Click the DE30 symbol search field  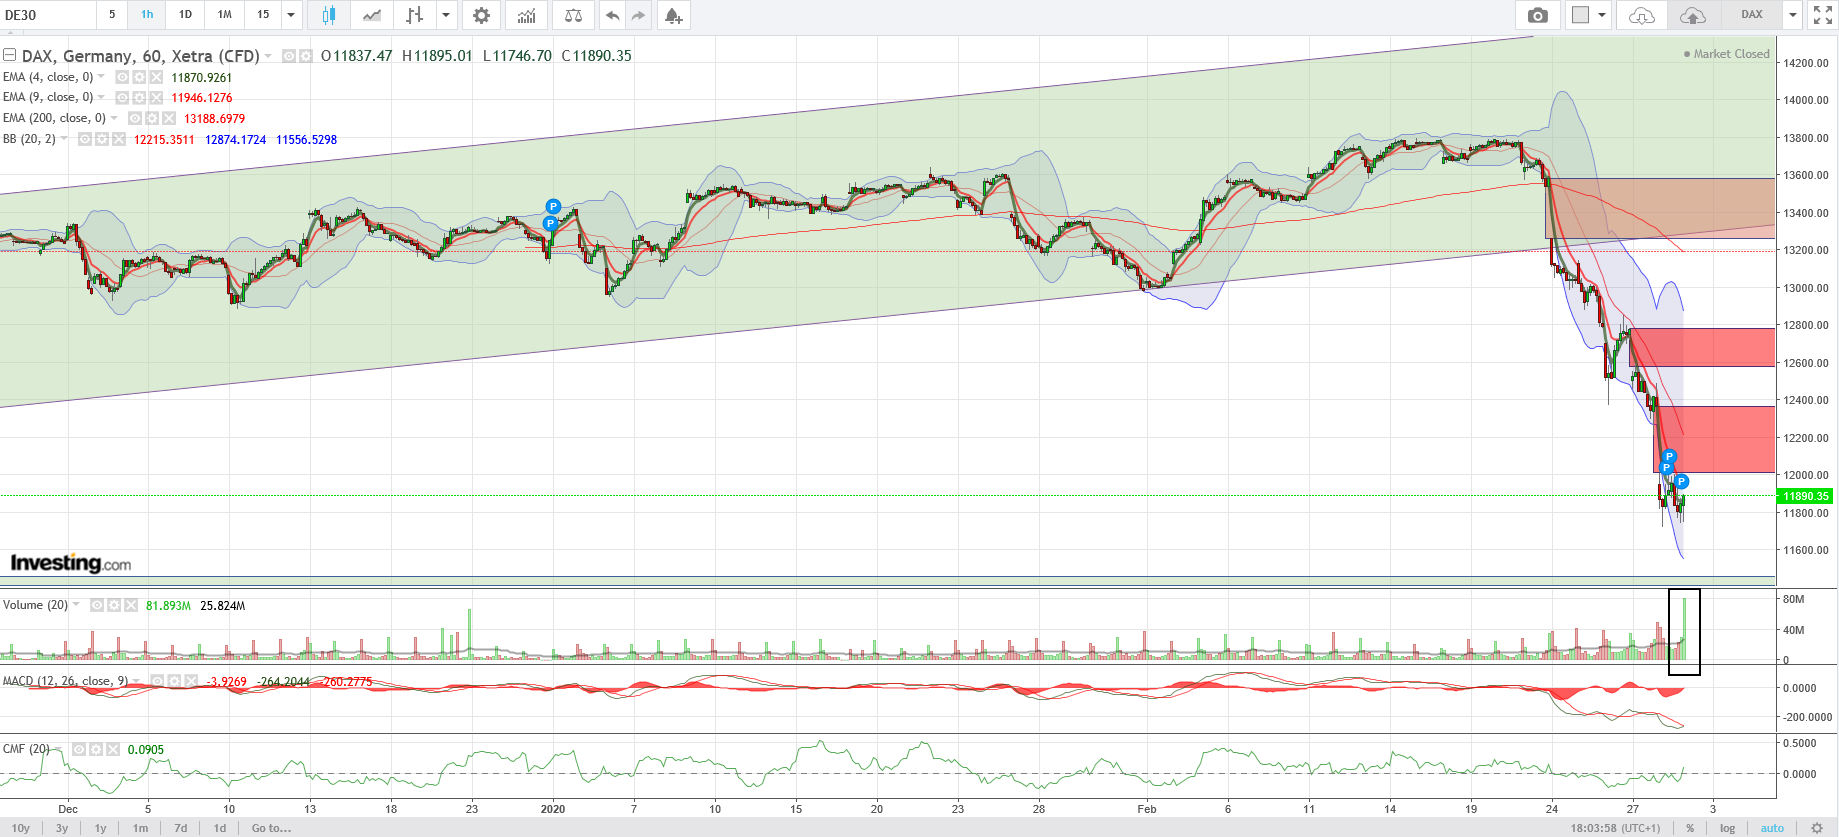48,15
